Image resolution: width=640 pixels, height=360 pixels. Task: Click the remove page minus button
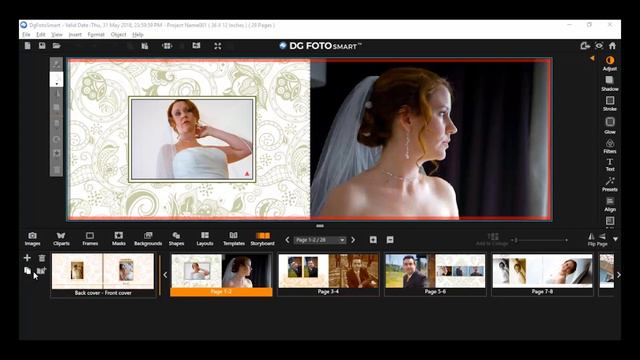[390, 240]
